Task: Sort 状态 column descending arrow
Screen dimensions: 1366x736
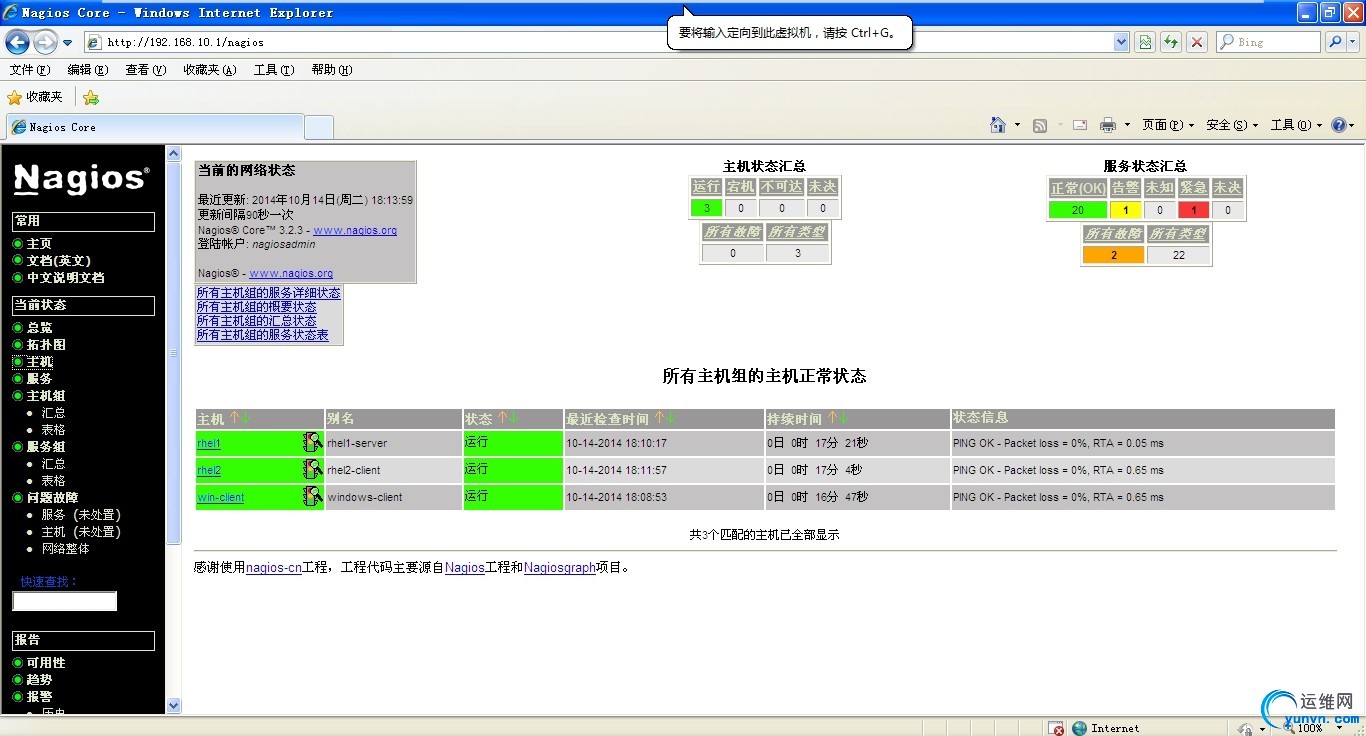Action: point(514,418)
